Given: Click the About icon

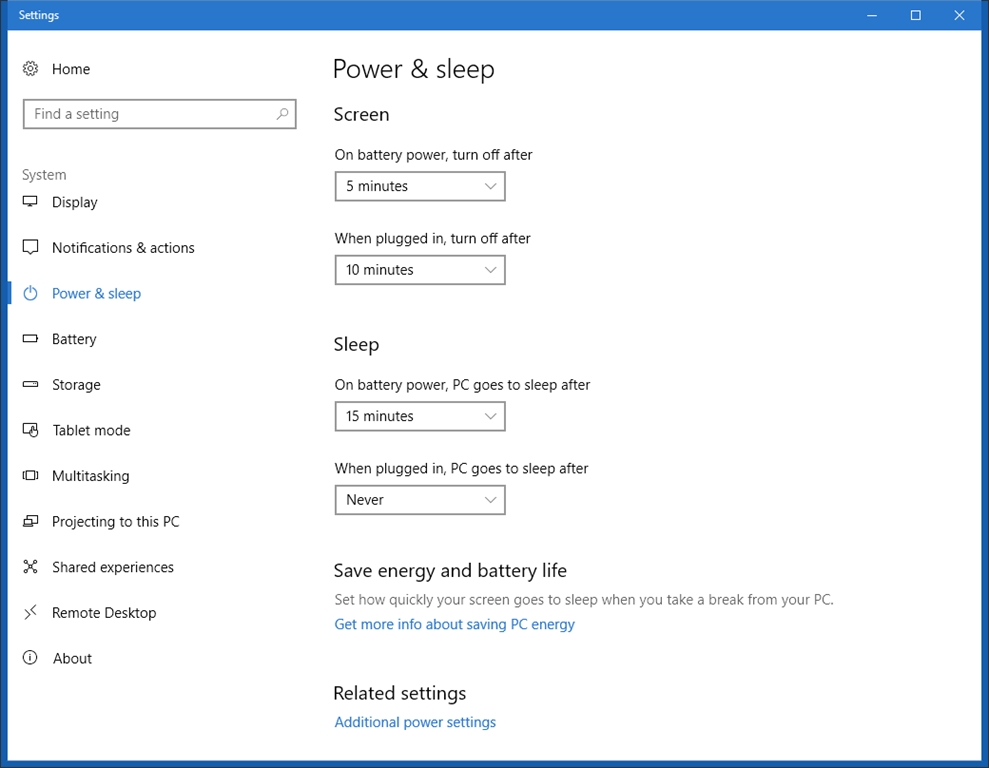Looking at the screenshot, I should click(x=30, y=658).
